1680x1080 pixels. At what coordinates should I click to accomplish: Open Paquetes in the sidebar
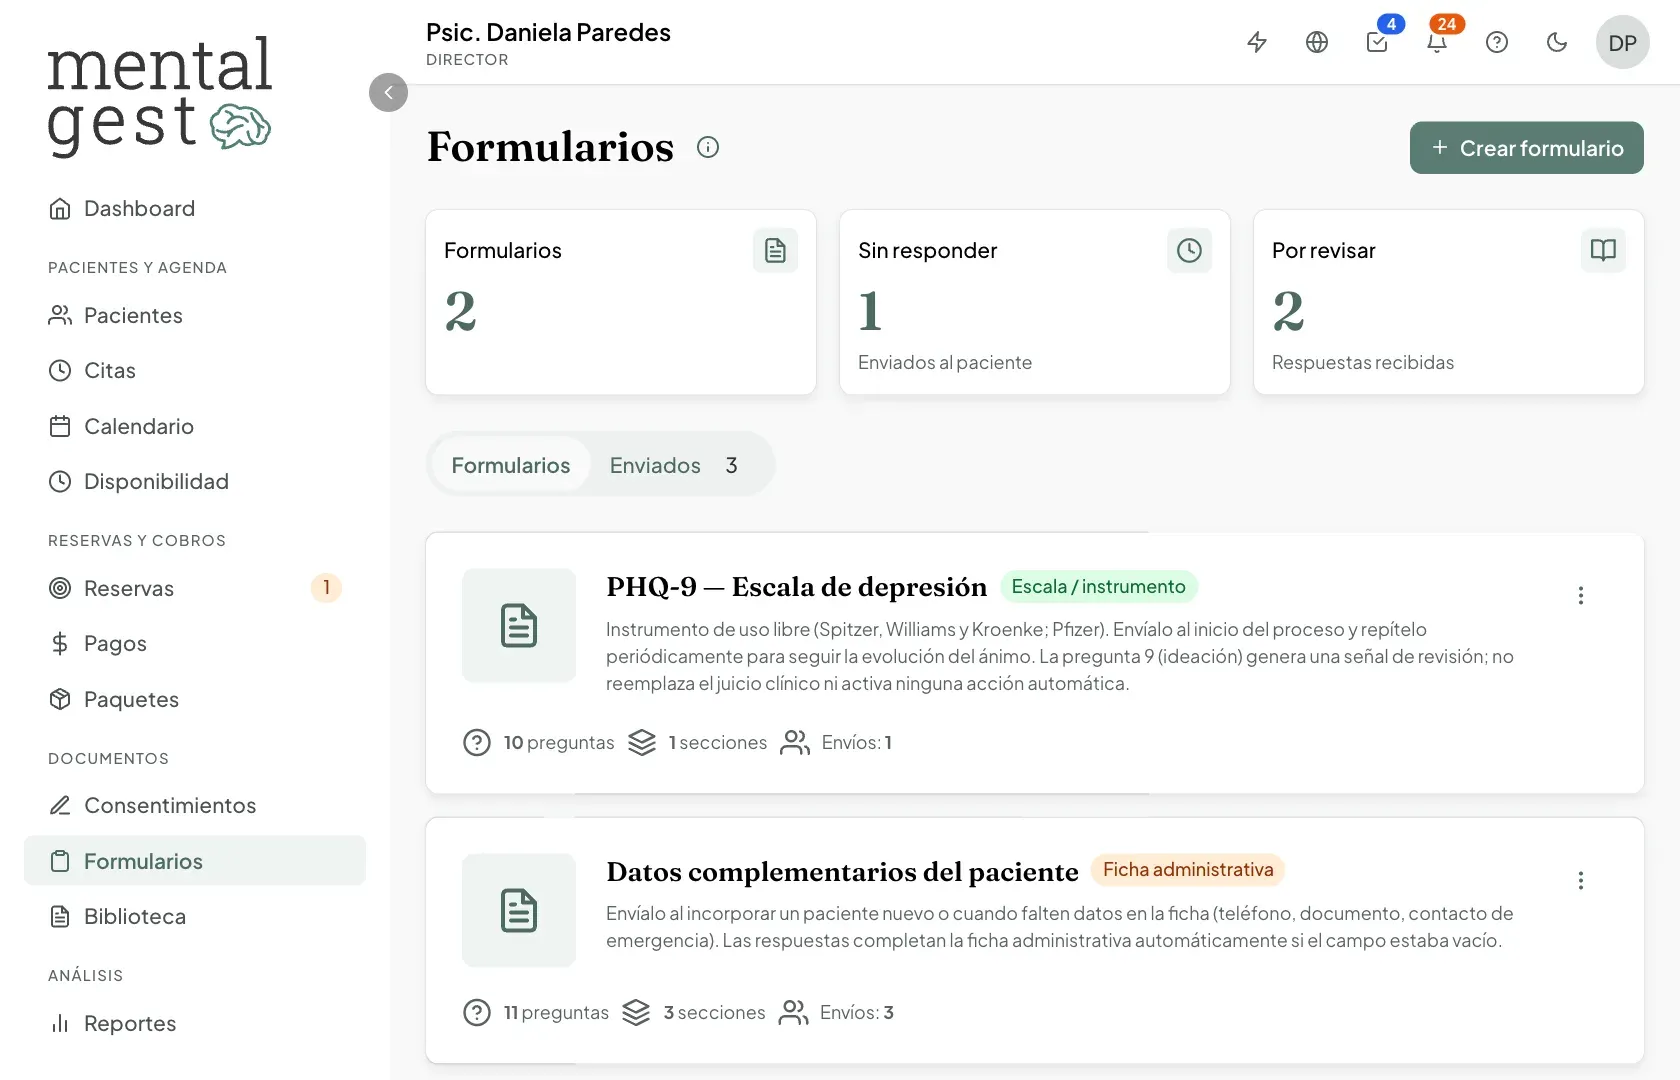(195, 699)
